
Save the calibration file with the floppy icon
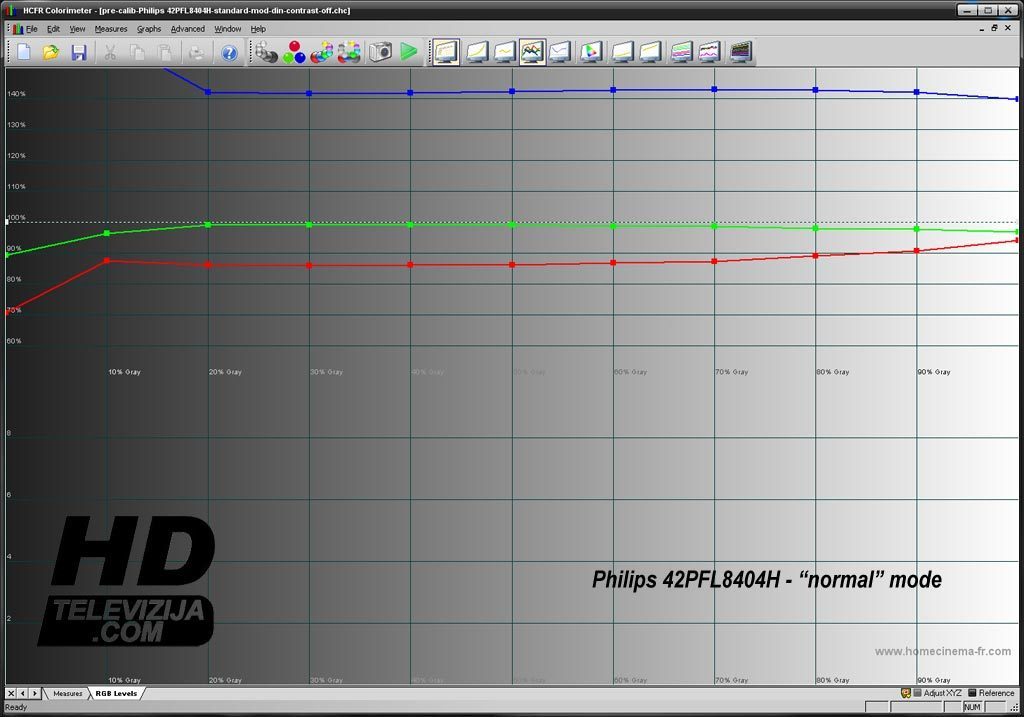click(x=78, y=52)
